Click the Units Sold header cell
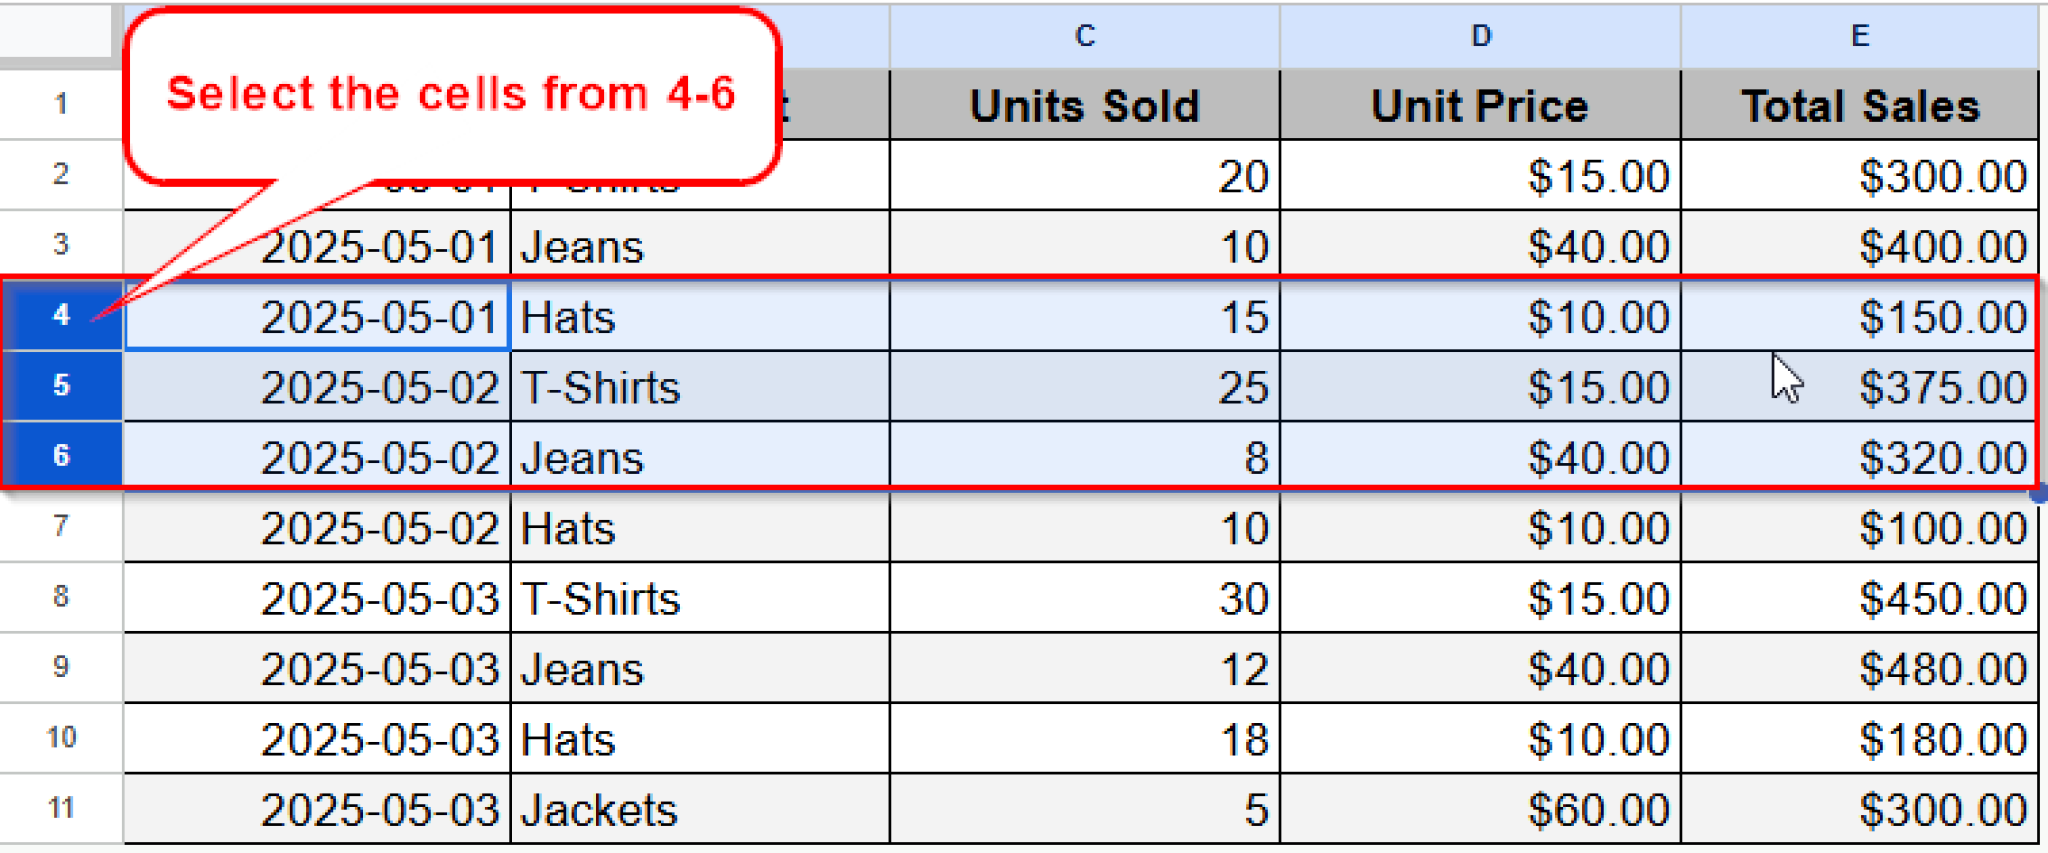The height and width of the screenshot is (853, 2048). coord(1084,106)
